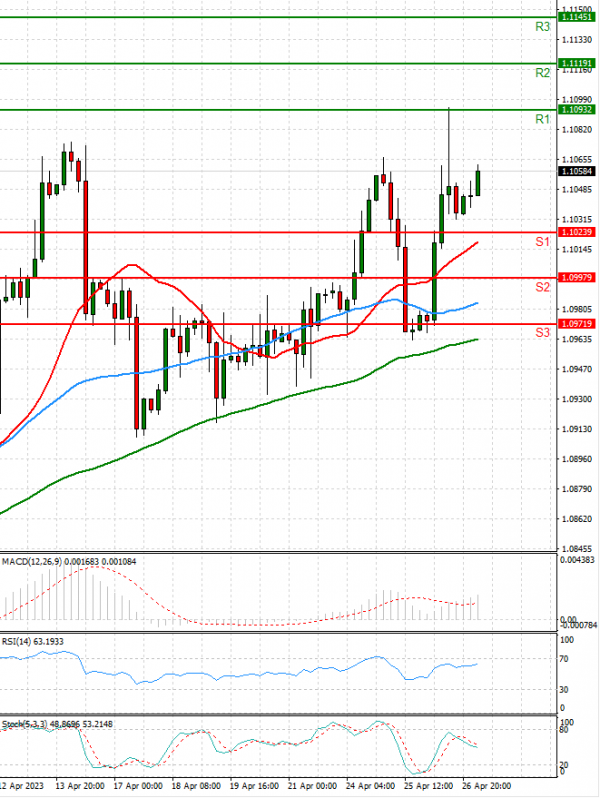The height and width of the screenshot is (798, 600).
Task: Select the red S2 label
Action: 542,287
